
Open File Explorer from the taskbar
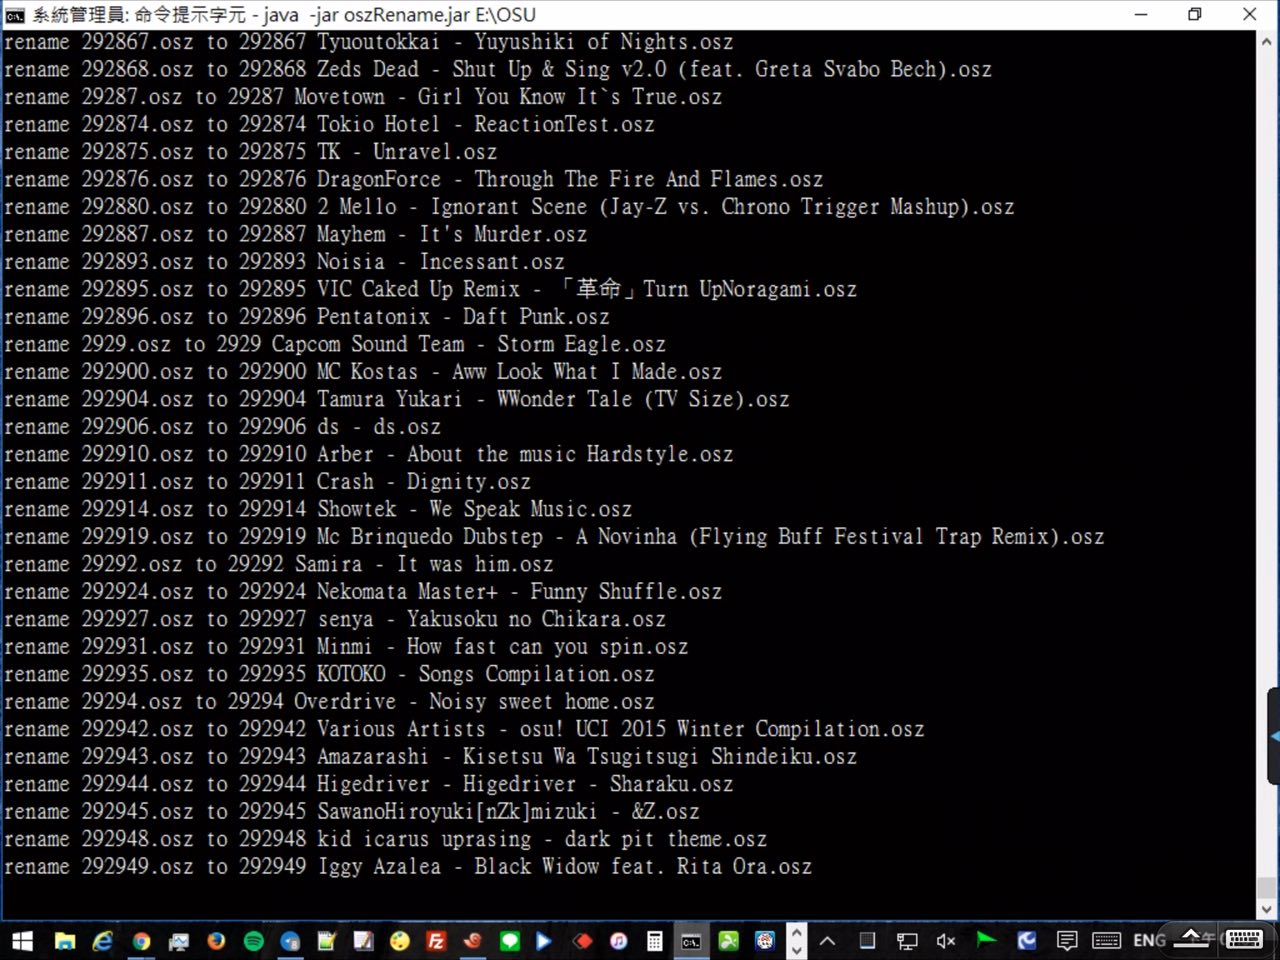(65, 941)
